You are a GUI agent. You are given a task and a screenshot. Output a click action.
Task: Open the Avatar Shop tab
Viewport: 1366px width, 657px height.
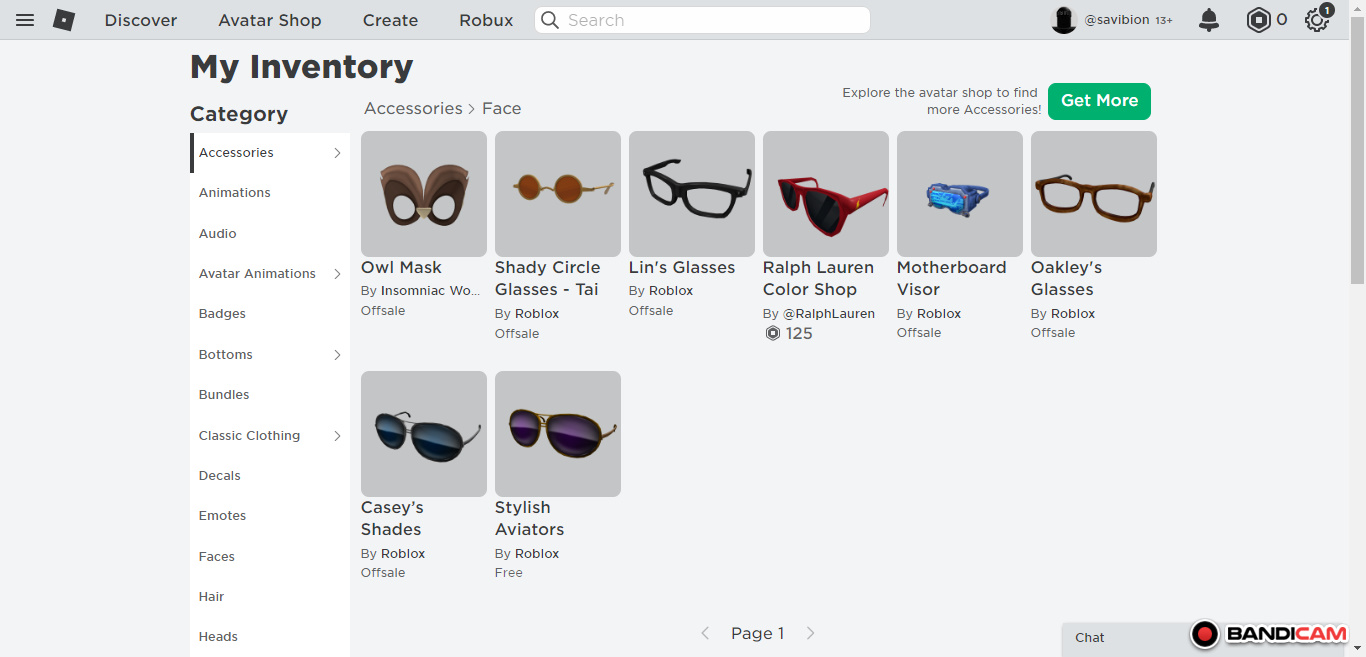pyautogui.click(x=270, y=20)
